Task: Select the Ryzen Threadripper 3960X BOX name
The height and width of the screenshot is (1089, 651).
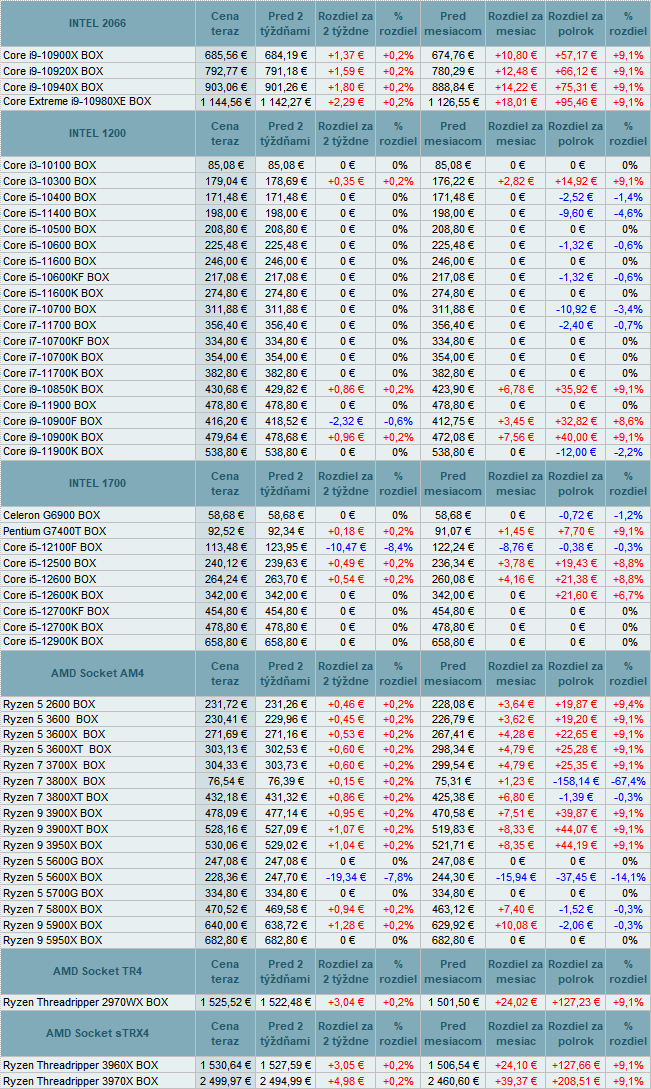Action: click(81, 1065)
